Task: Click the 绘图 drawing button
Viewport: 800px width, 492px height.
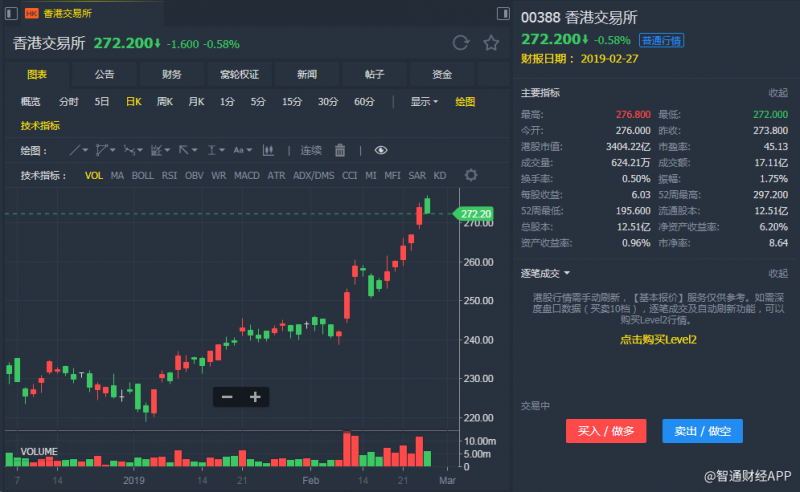Action: coord(465,102)
